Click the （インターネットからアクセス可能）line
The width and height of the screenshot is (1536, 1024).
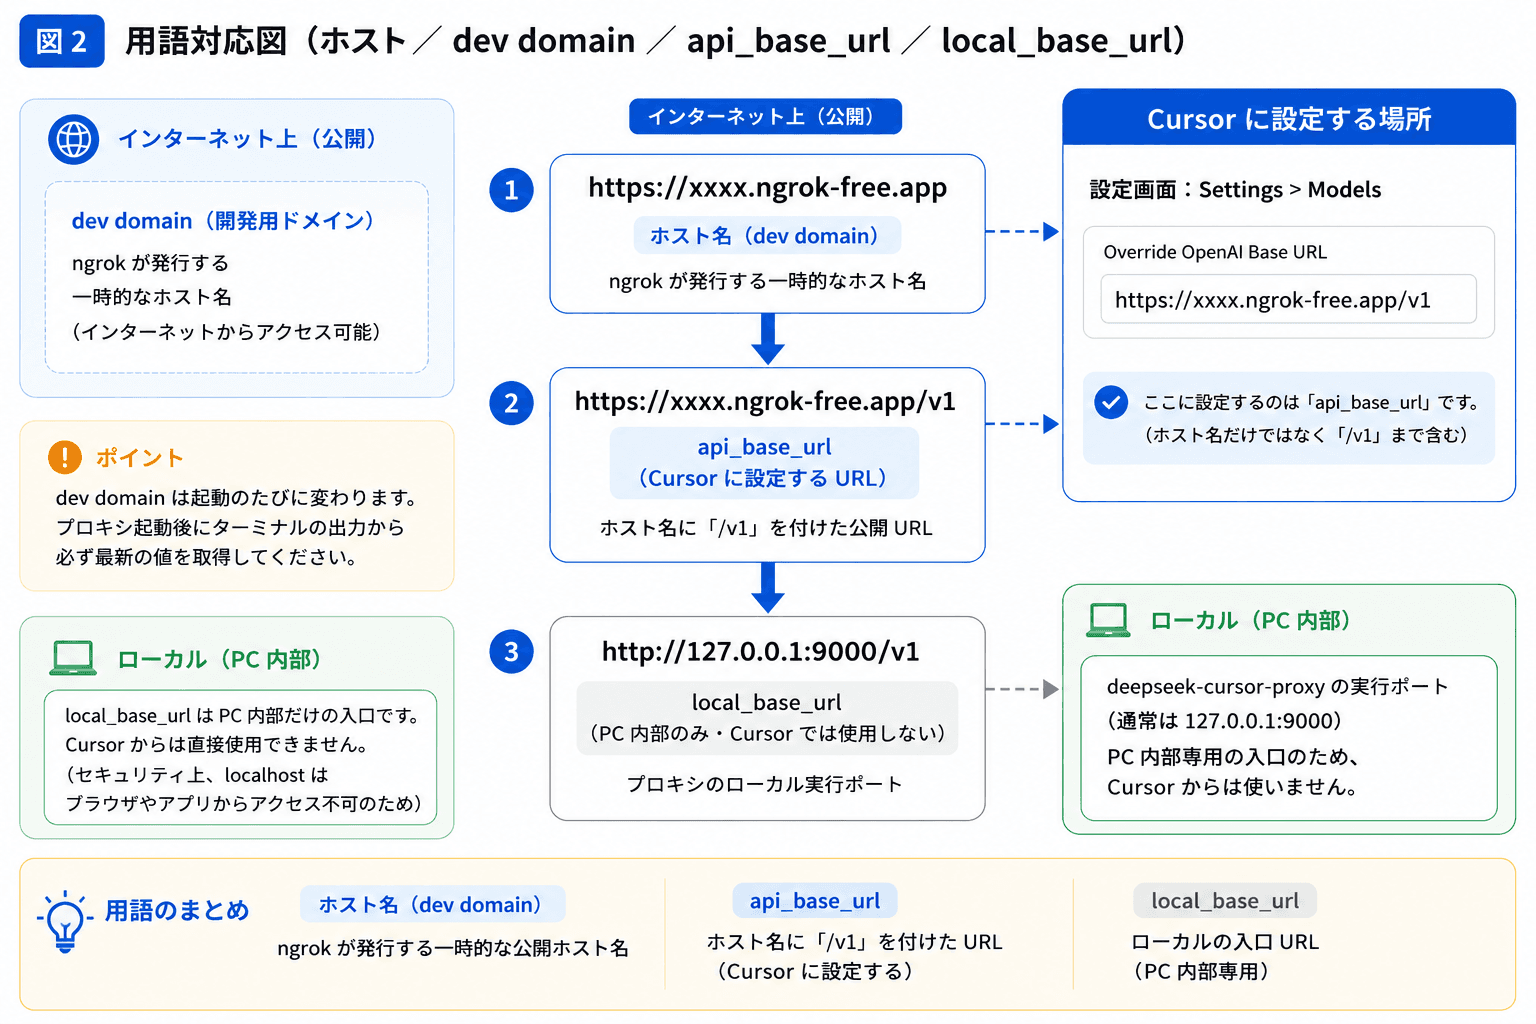click(226, 332)
